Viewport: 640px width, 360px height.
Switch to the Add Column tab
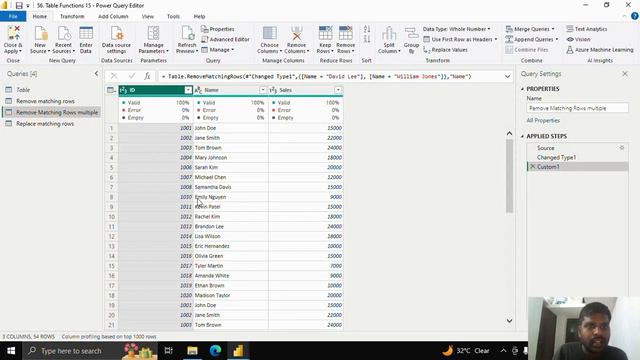[x=113, y=16]
